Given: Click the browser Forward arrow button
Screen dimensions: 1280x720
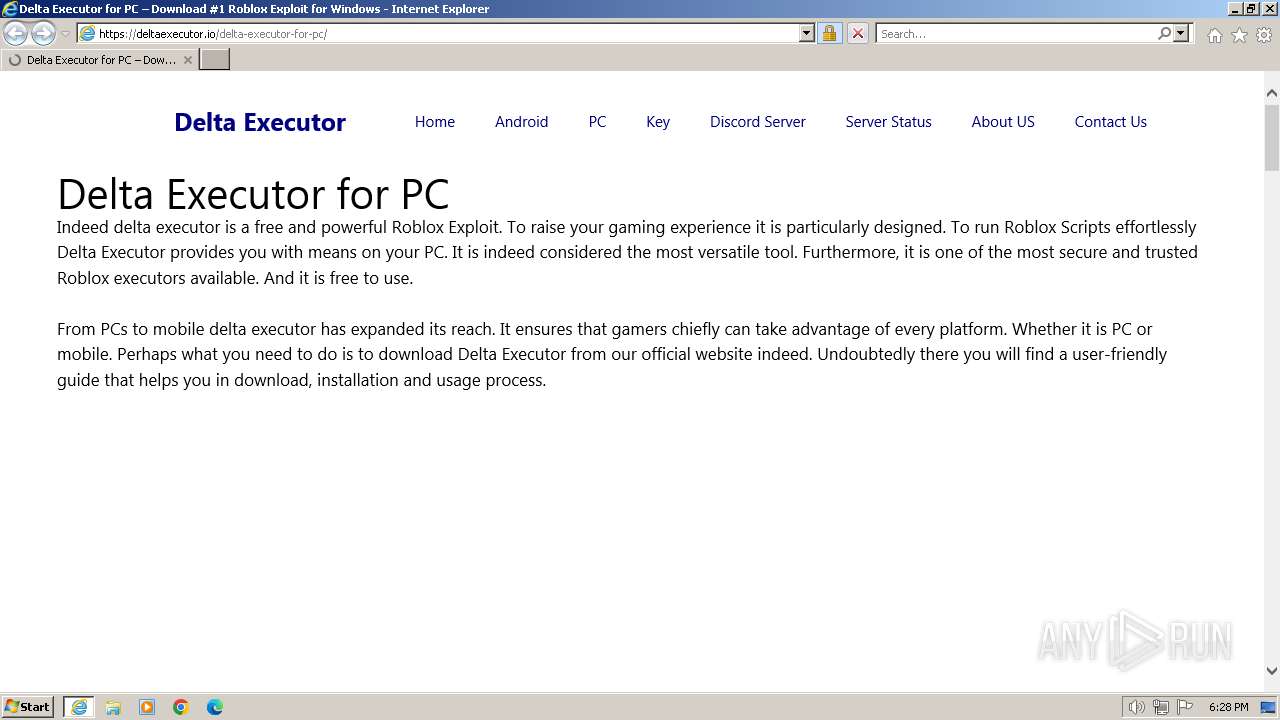Looking at the screenshot, I should click(43, 34).
